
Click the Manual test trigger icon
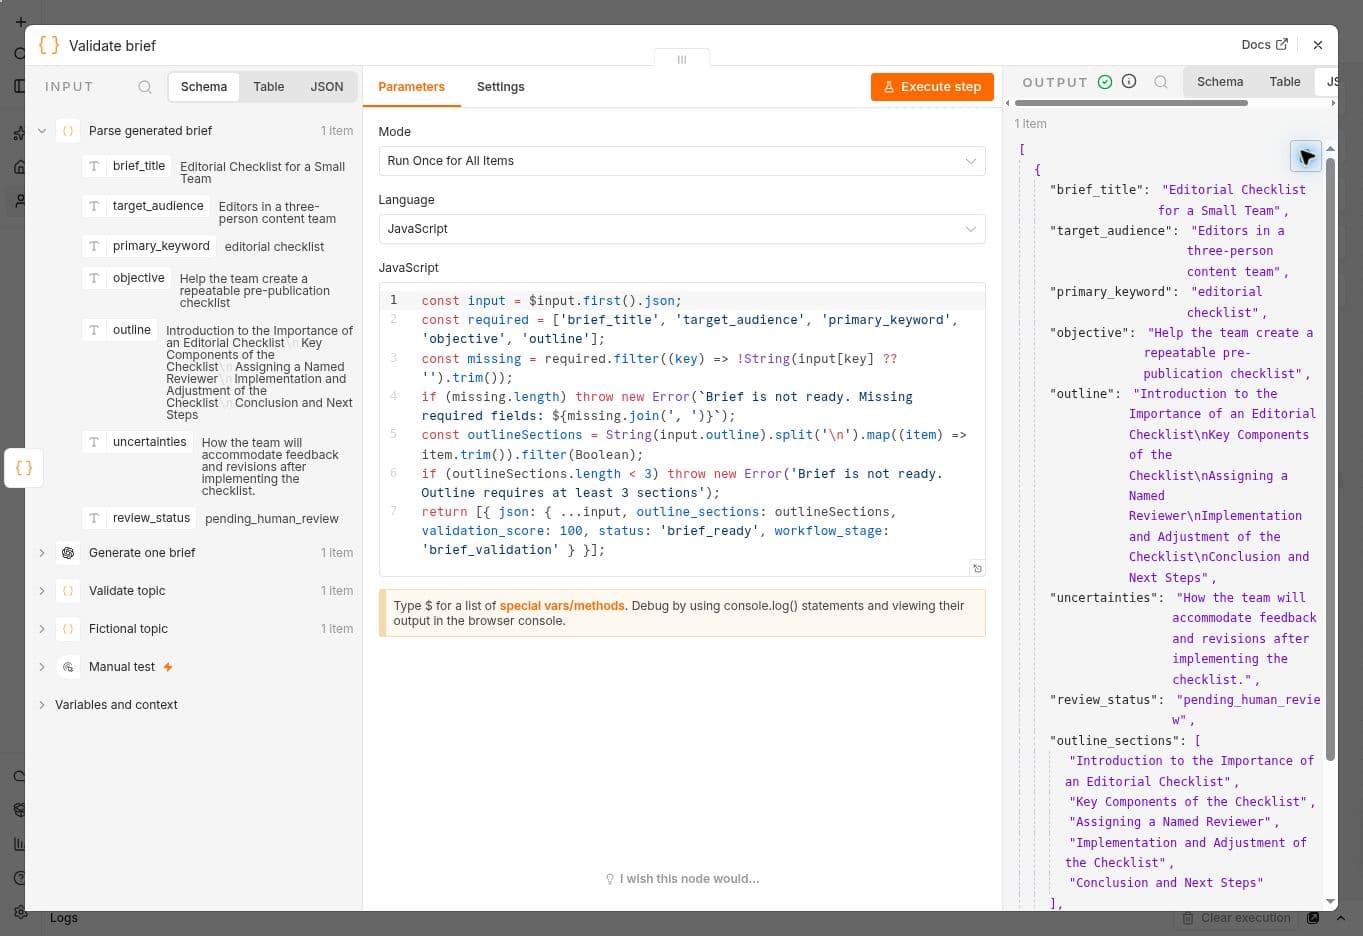68,667
